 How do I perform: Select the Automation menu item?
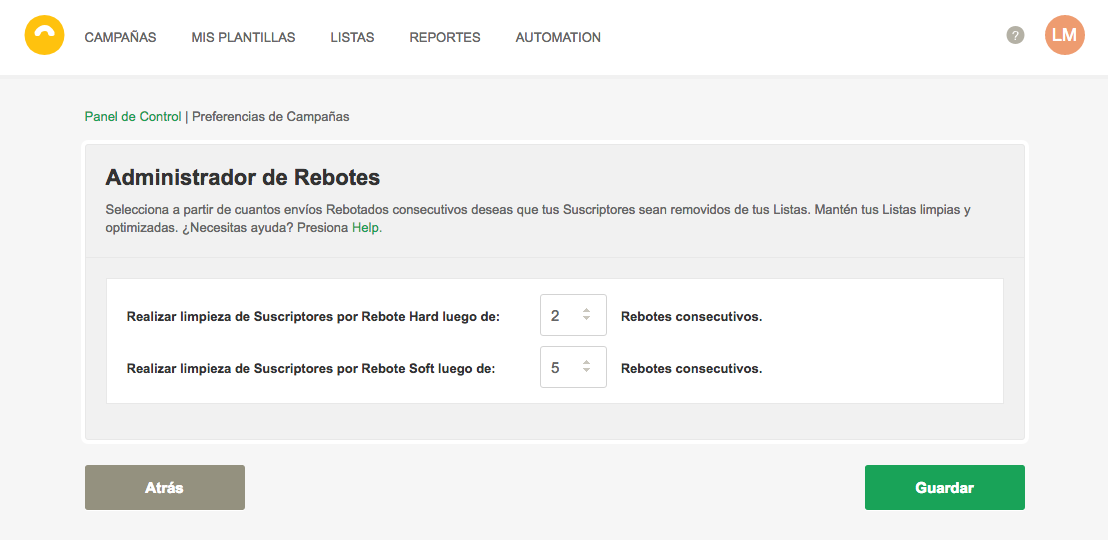pos(558,37)
